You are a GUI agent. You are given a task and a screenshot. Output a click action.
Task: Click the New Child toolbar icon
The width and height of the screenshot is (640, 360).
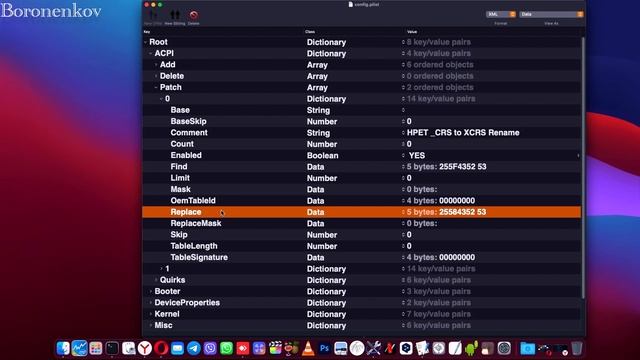click(153, 15)
